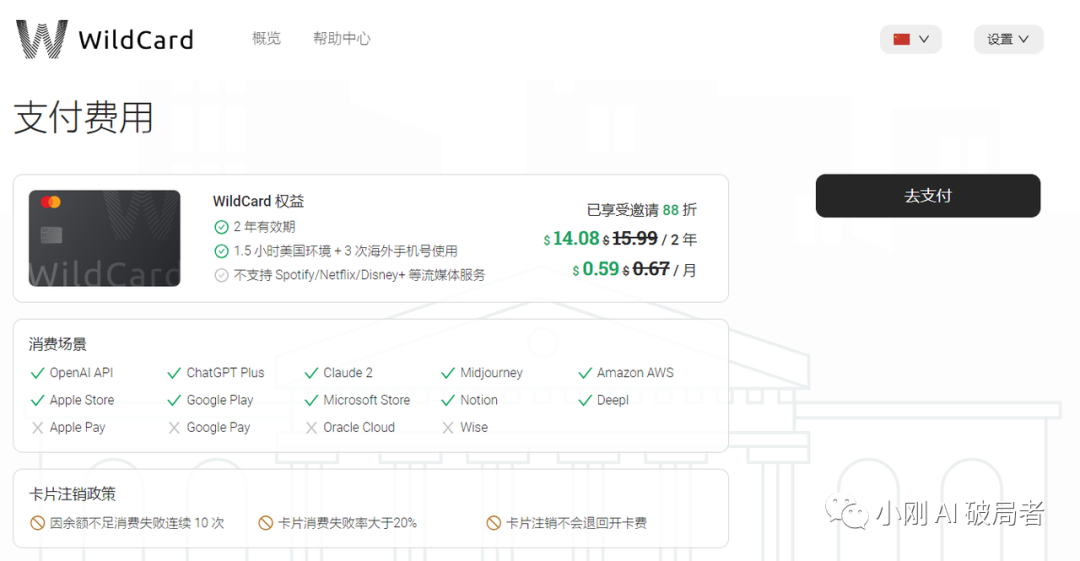Go to 帮助中心 in the top nav
This screenshot has height=561, width=1080.
341,39
